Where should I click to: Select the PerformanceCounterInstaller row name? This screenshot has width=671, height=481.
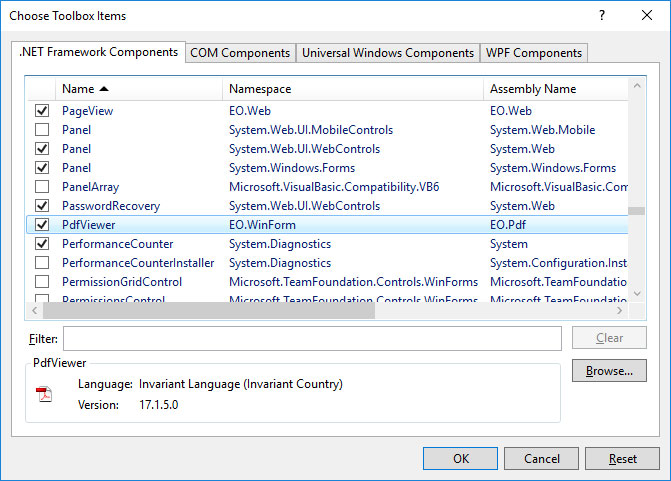point(138,263)
